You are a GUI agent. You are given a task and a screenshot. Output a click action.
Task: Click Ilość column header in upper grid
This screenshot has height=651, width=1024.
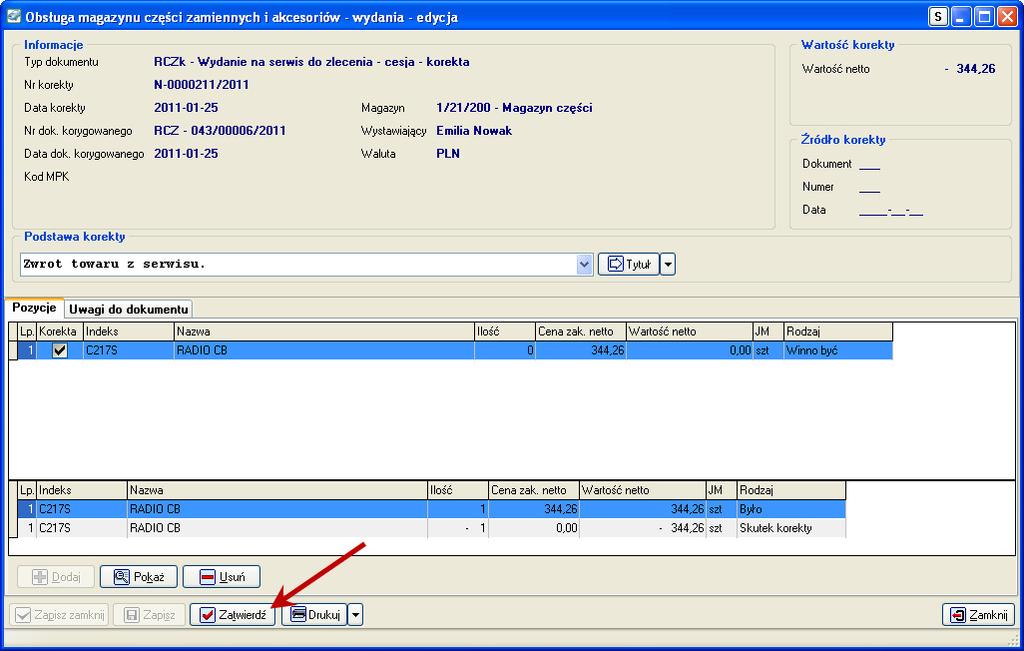pyautogui.click(x=505, y=332)
